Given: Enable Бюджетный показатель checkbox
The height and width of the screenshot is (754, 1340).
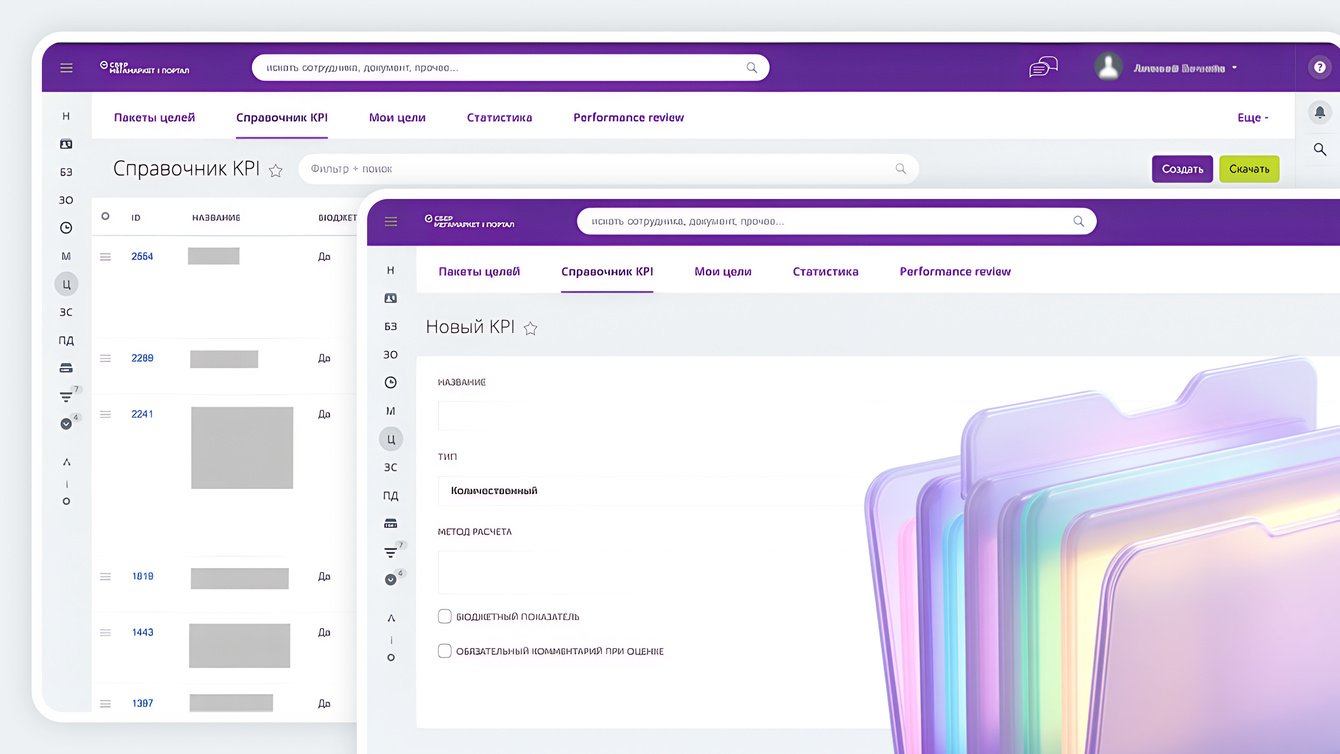Looking at the screenshot, I should (x=445, y=617).
